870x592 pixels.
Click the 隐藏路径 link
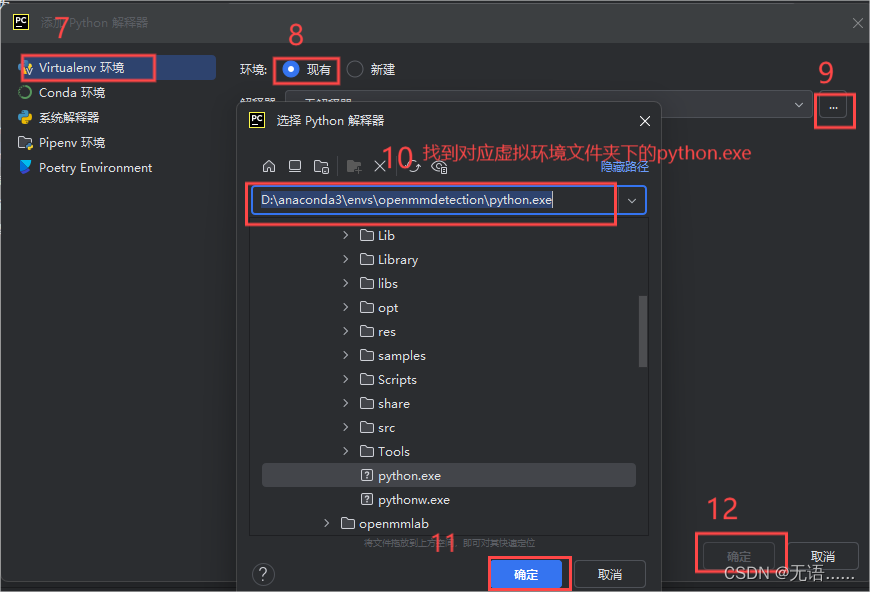click(624, 166)
